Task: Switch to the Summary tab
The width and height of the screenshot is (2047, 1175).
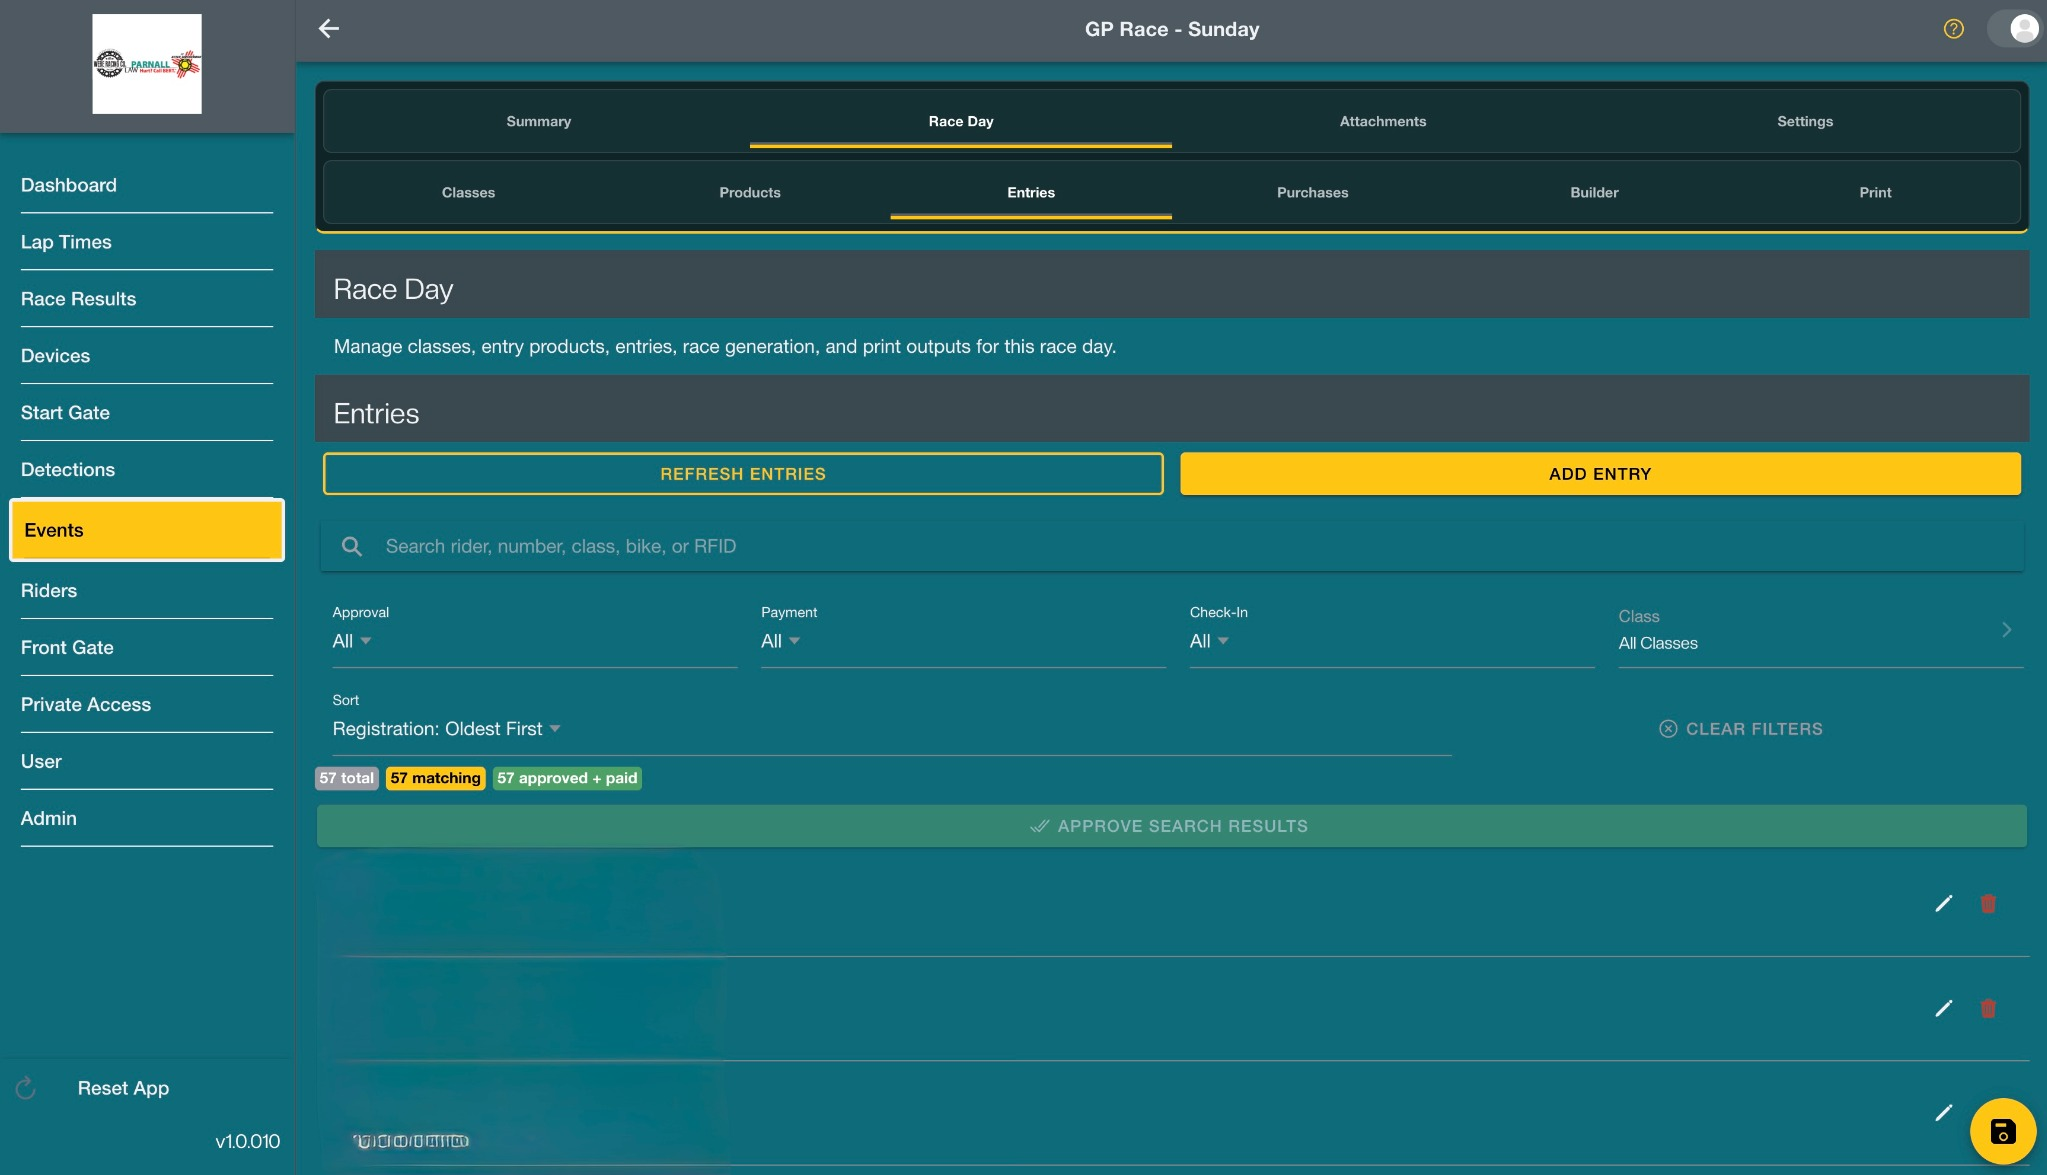Action: tap(538, 121)
